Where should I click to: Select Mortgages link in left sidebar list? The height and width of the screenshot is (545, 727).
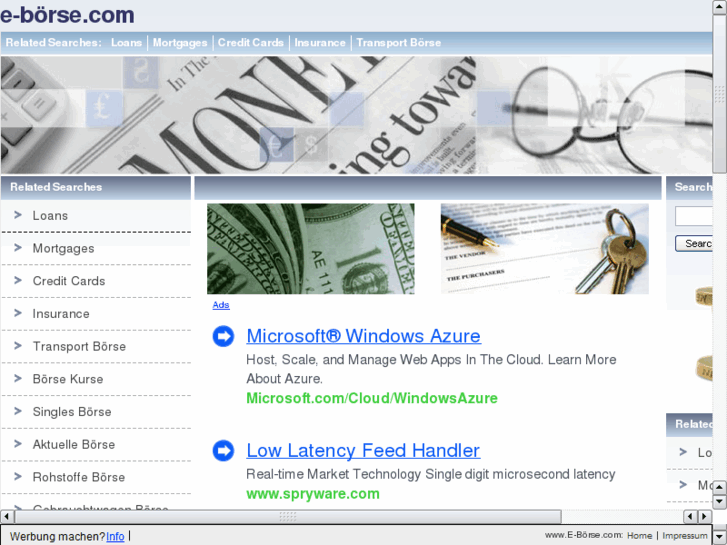63,249
